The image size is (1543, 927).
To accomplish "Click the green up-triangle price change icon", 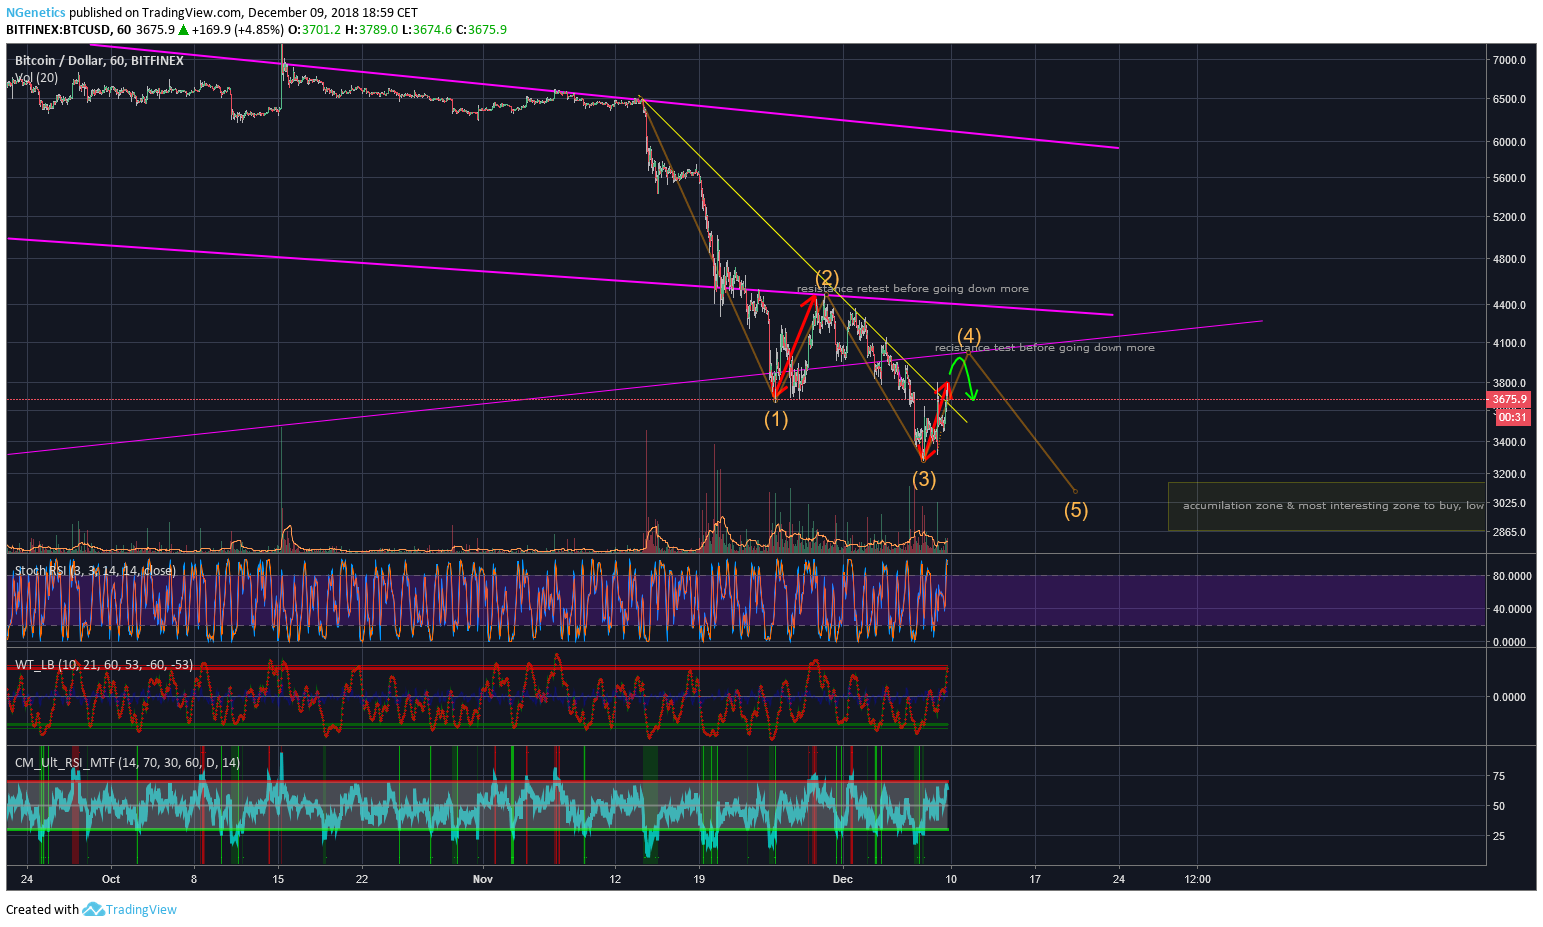I will (183, 30).
